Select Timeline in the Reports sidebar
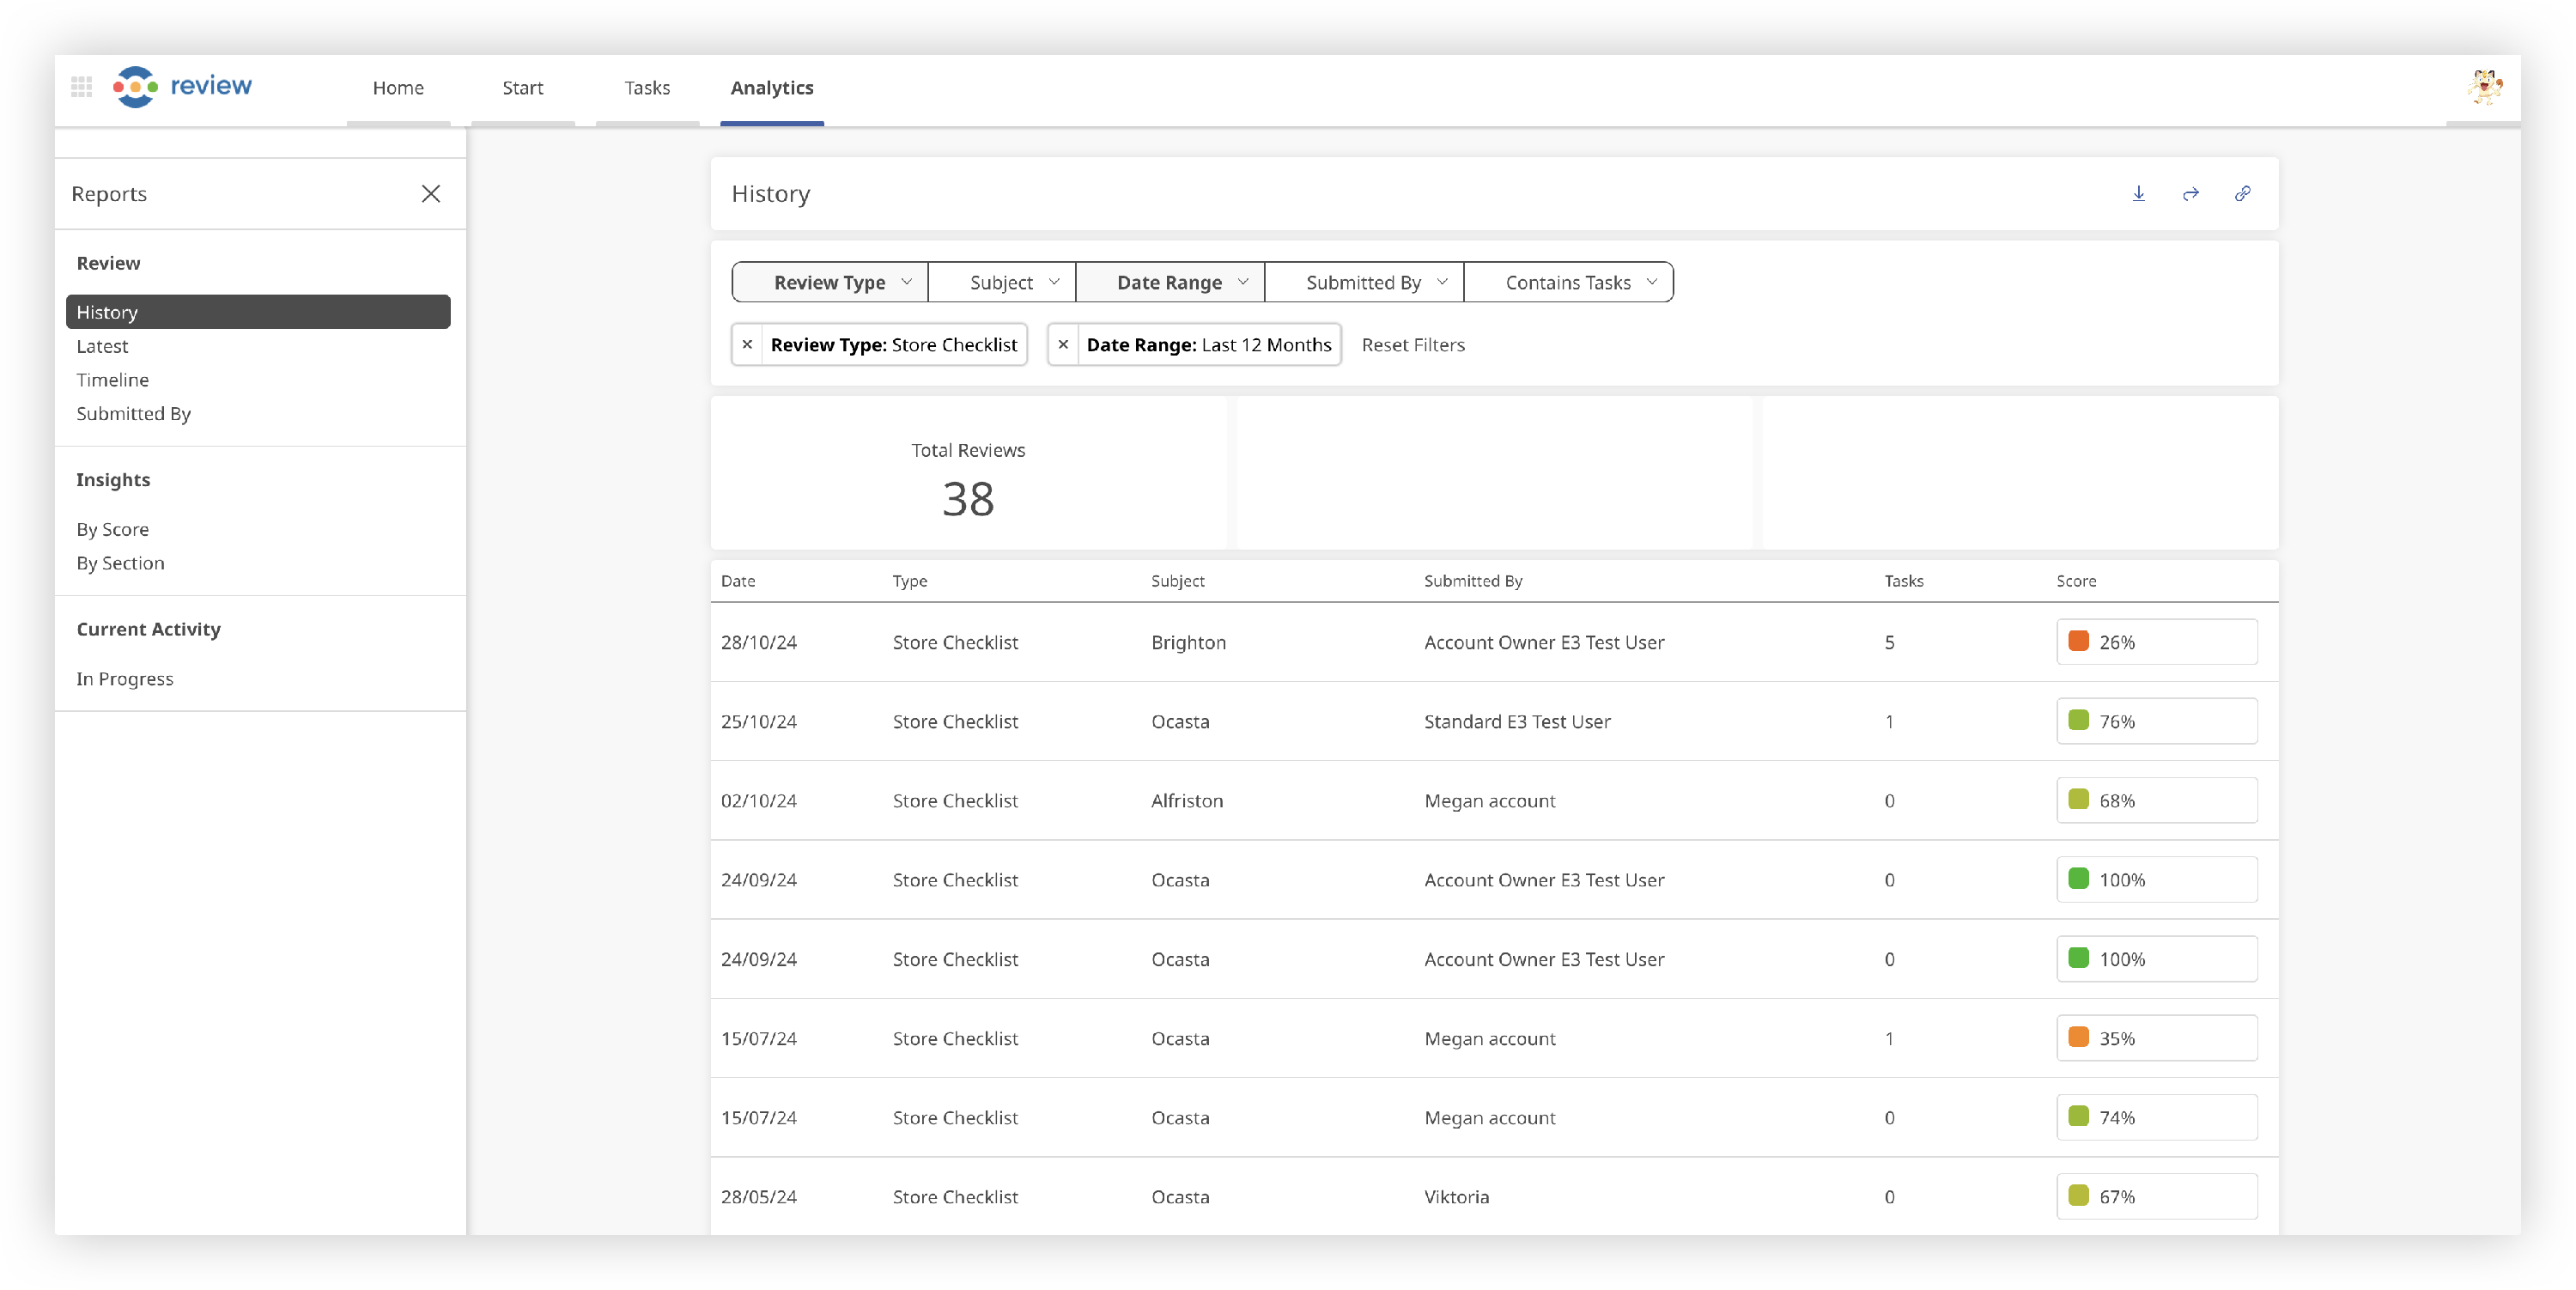This screenshot has height=1290, width=2576. 112,380
